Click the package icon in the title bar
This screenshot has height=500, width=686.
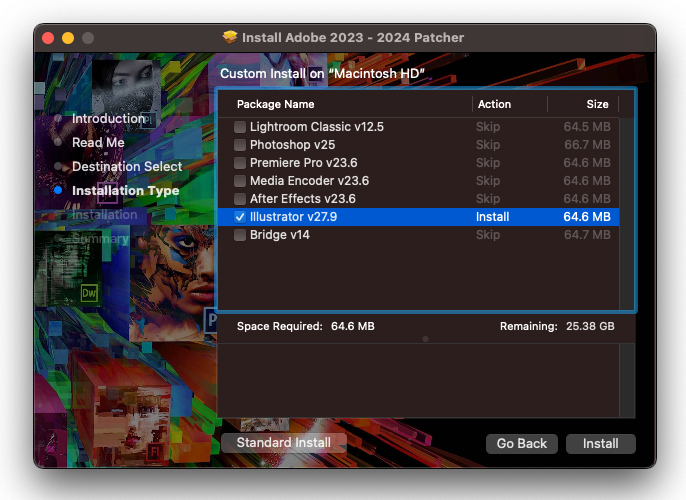pos(230,37)
